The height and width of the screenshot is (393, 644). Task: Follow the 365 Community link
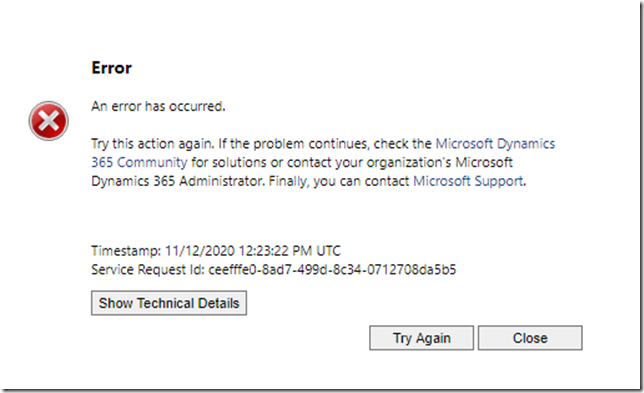tap(139, 163)
